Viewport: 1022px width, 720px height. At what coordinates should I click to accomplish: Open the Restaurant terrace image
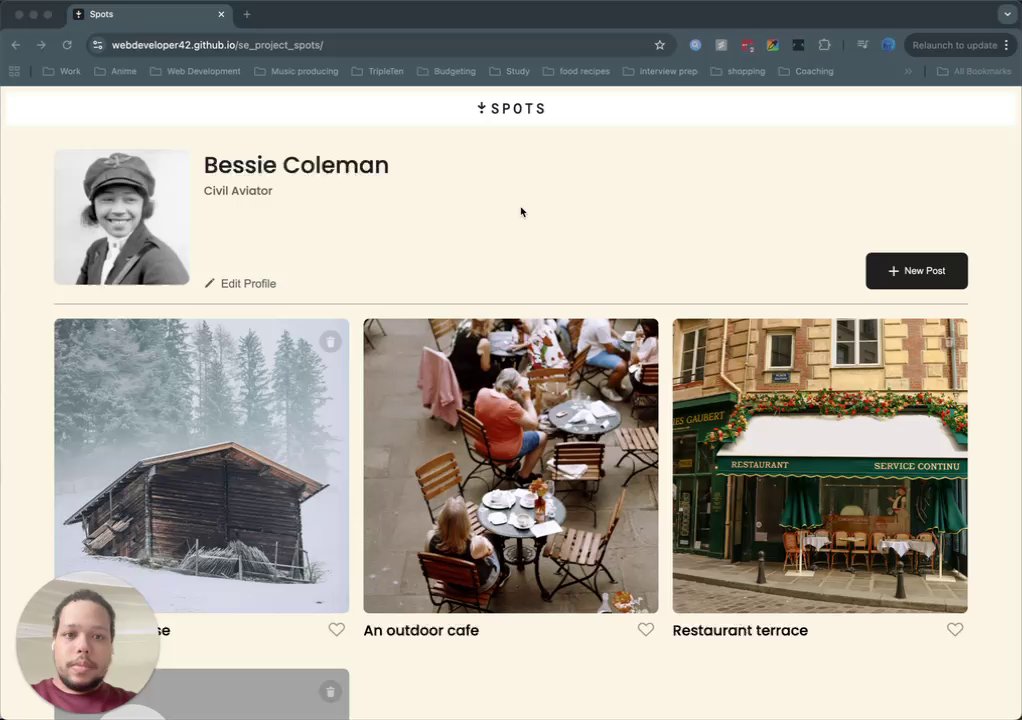pos(820,466)
